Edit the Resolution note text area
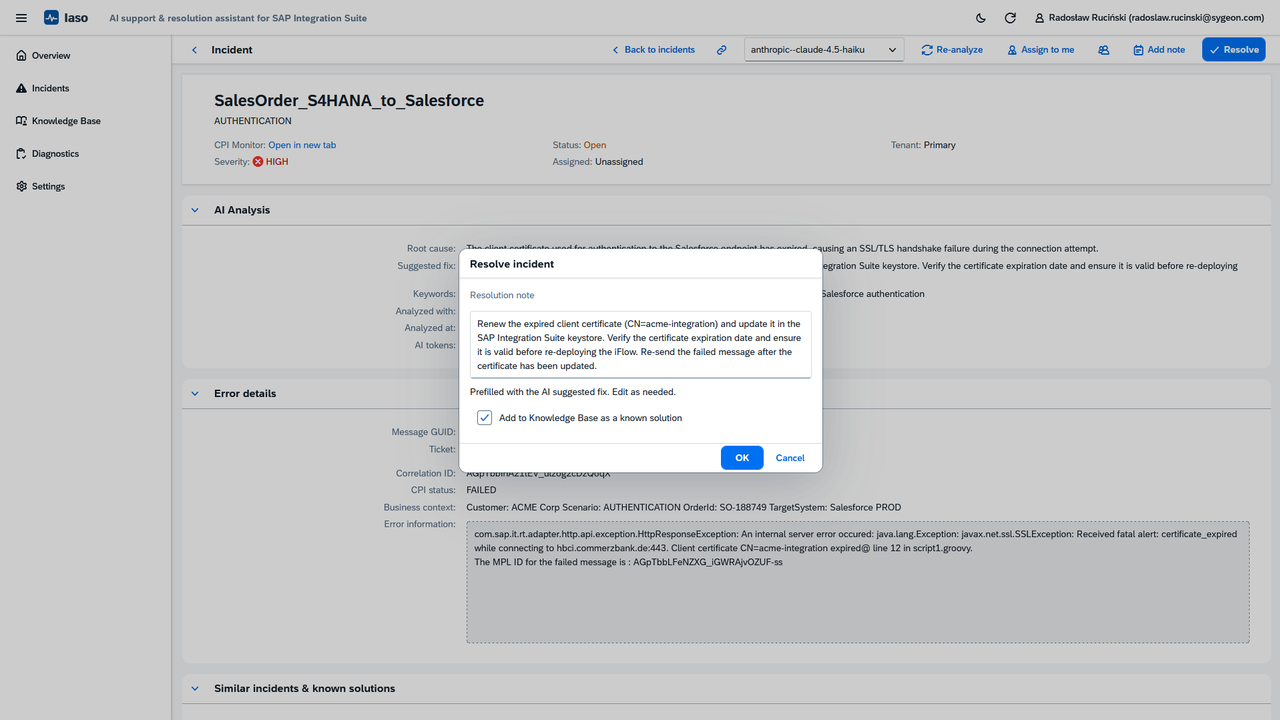Image resolution: width=1280 pixels, height=720 pixels. coord(640,345)
